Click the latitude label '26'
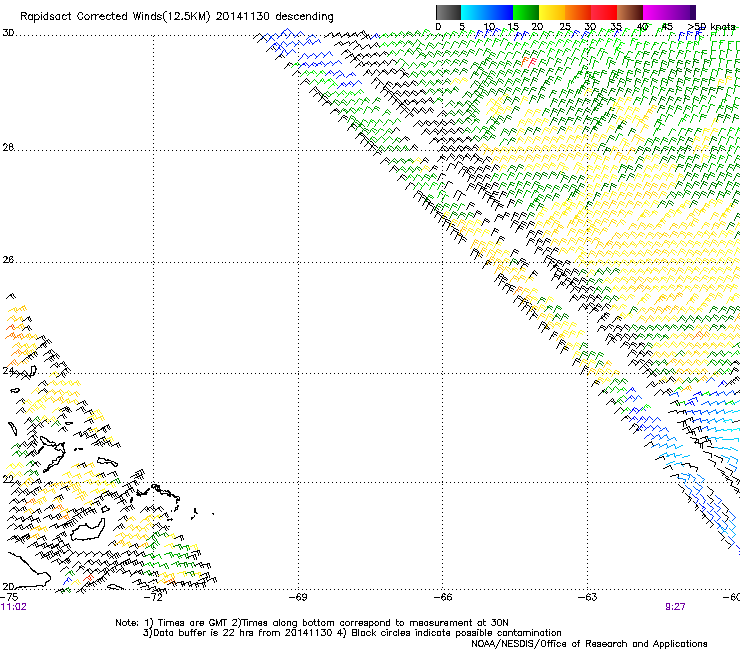The image size is (740, 650). click(x=8, y=260)
